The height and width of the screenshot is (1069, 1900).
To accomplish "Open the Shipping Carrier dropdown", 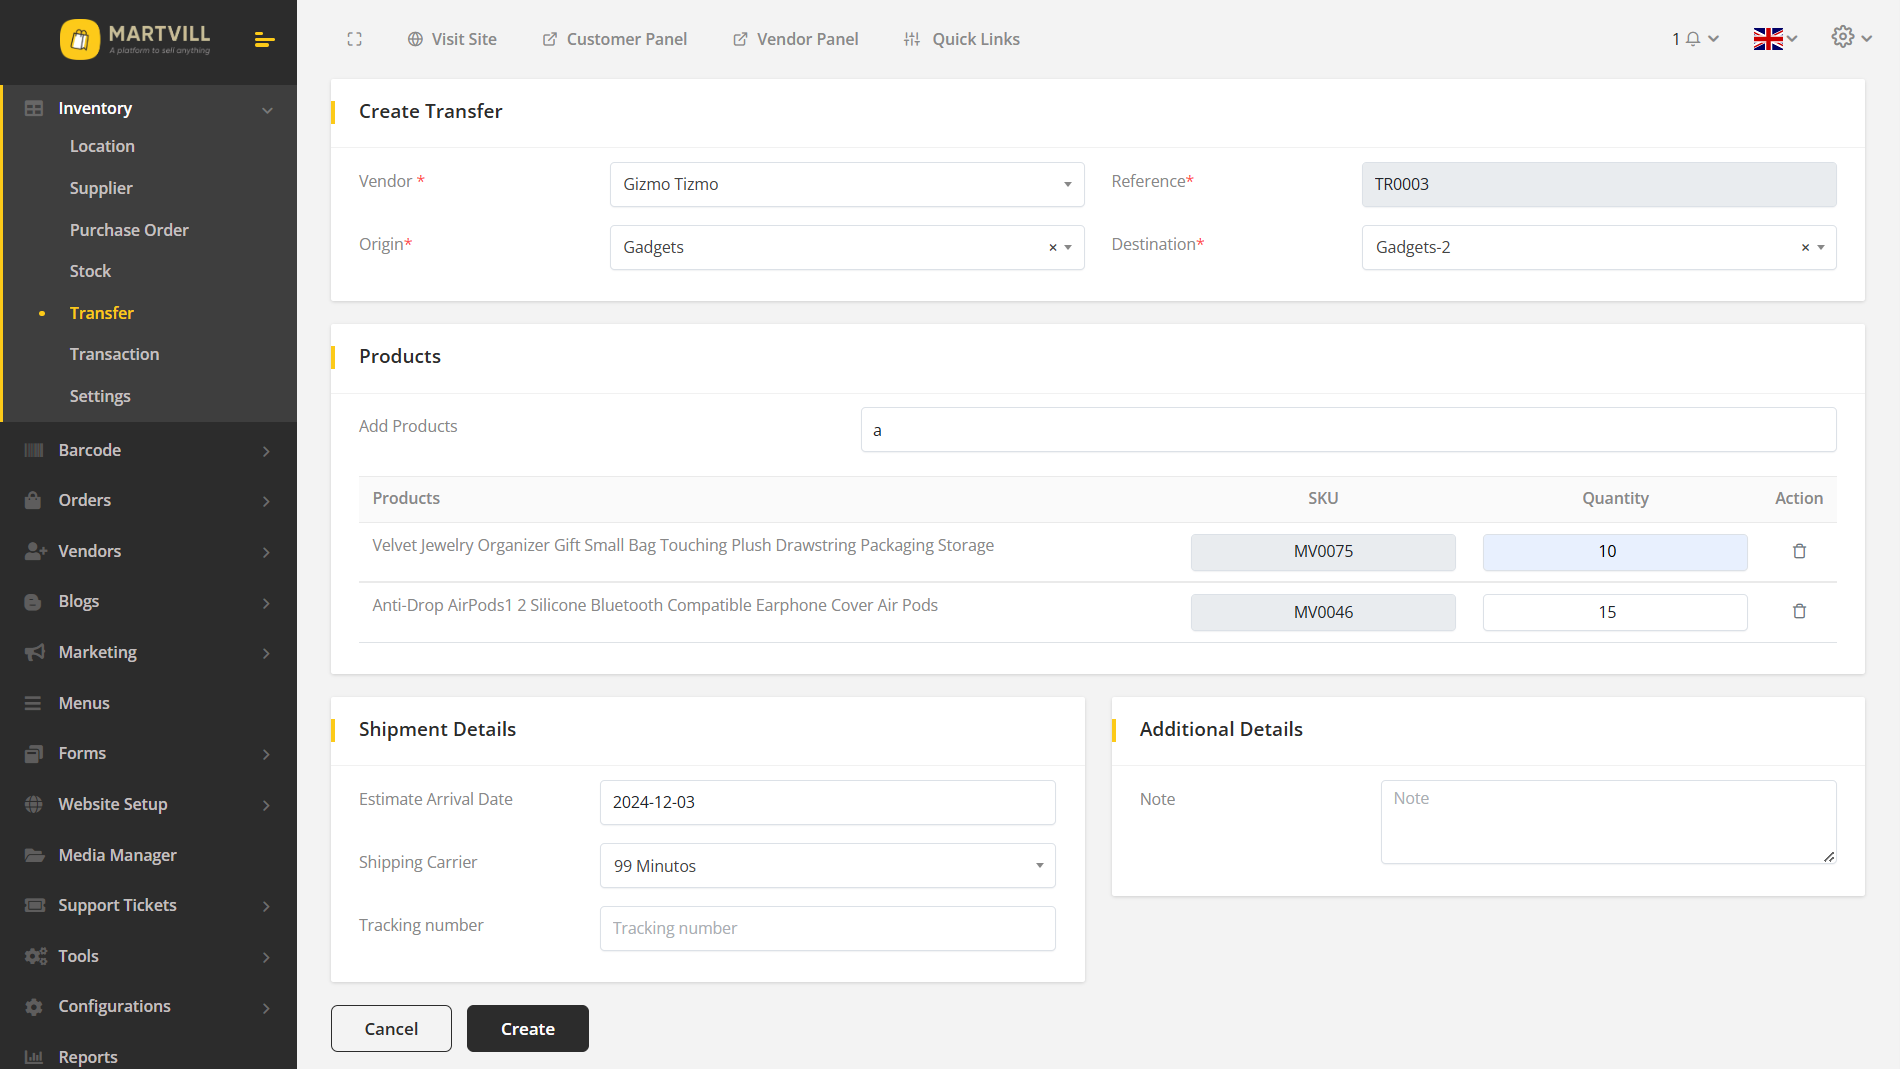I will pyautogui.click(x=827, y=866).
